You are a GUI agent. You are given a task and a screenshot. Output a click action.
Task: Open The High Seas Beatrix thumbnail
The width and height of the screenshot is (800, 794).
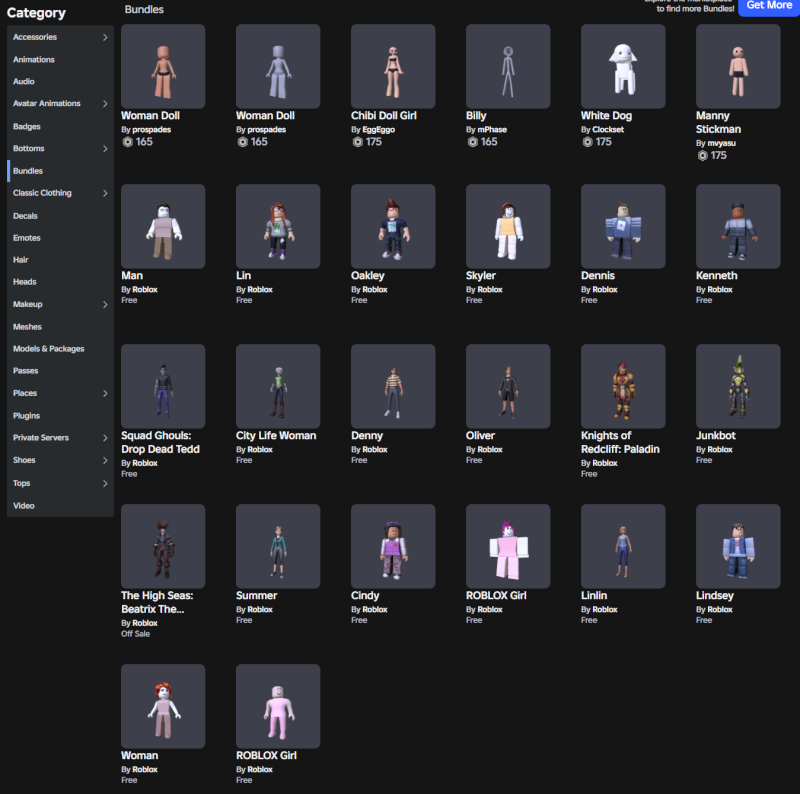pos(163,546)
